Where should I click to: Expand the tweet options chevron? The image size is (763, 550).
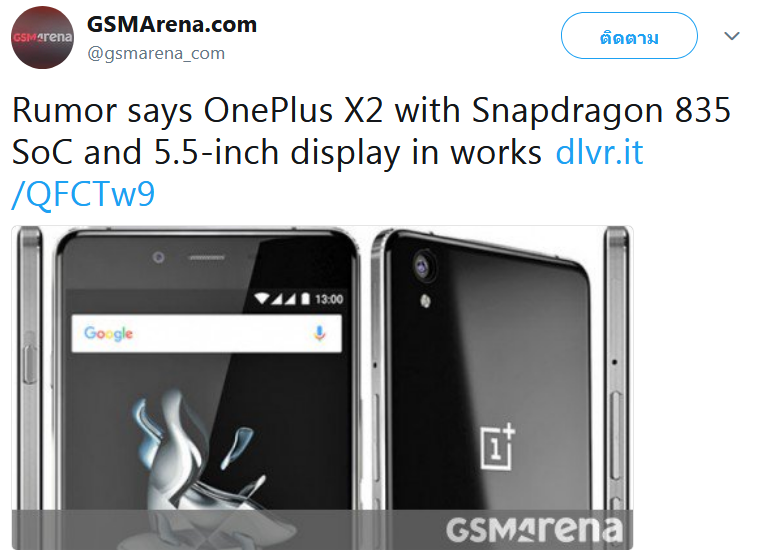731,36
